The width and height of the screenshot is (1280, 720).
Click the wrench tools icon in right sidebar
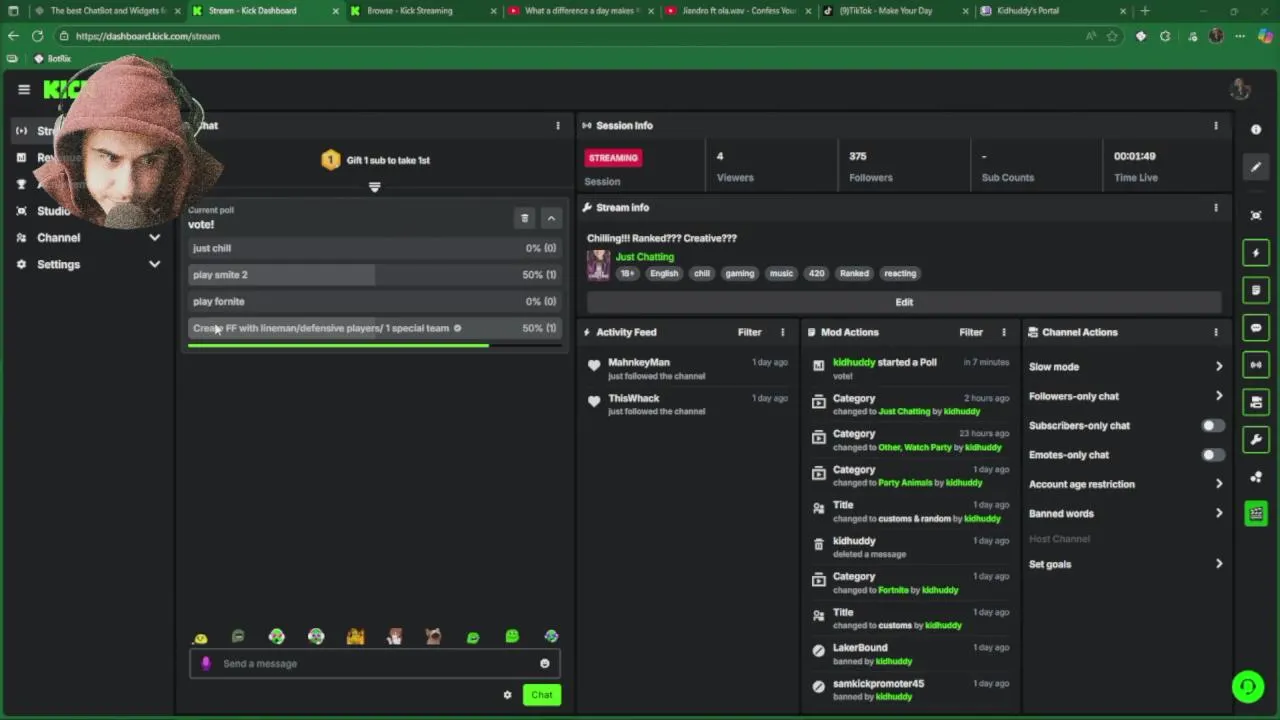(1256, 439)
